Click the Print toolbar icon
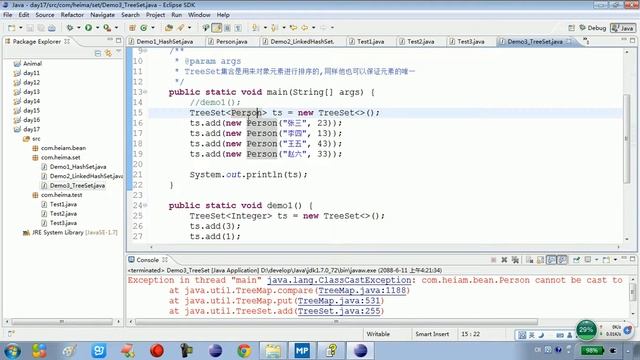This screenshot has width=640, height=360. [x=52, y=28]
